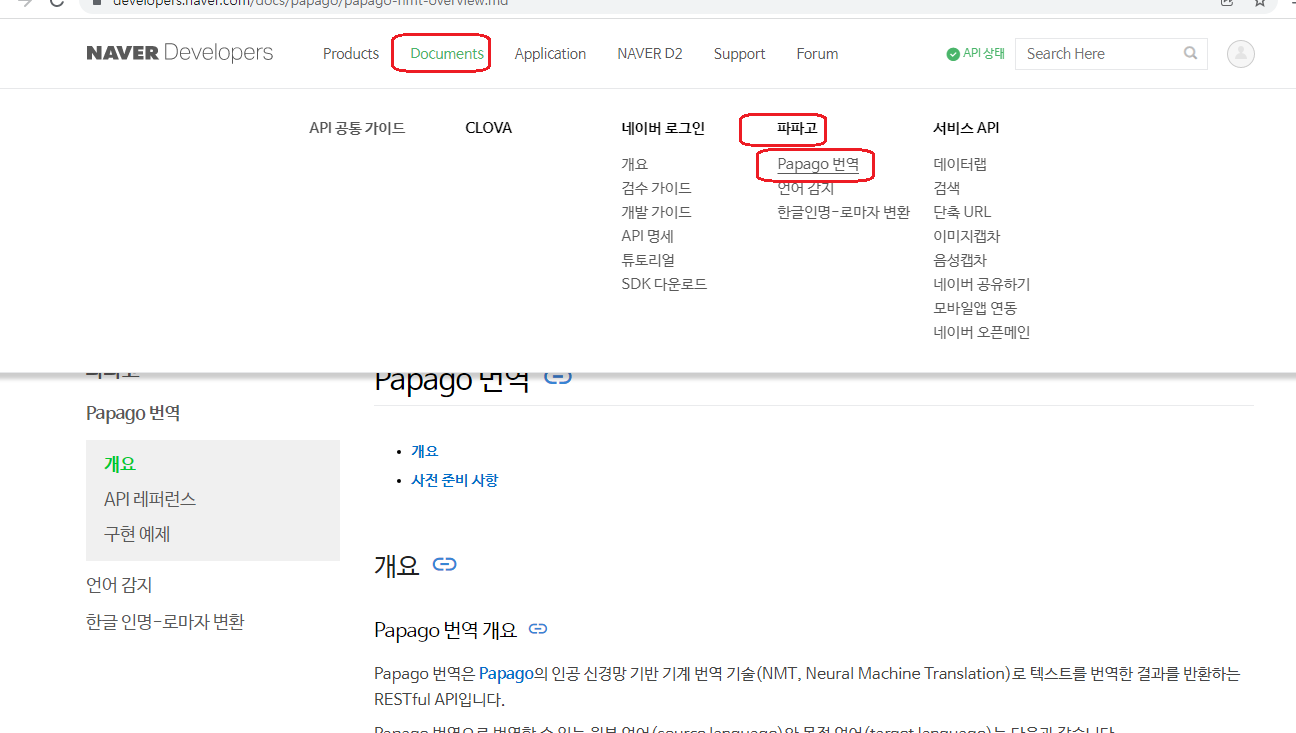The width and height of the screenshot is (1296, 733).
Task: Click the browser address bar URL
Action: point(310,3)
